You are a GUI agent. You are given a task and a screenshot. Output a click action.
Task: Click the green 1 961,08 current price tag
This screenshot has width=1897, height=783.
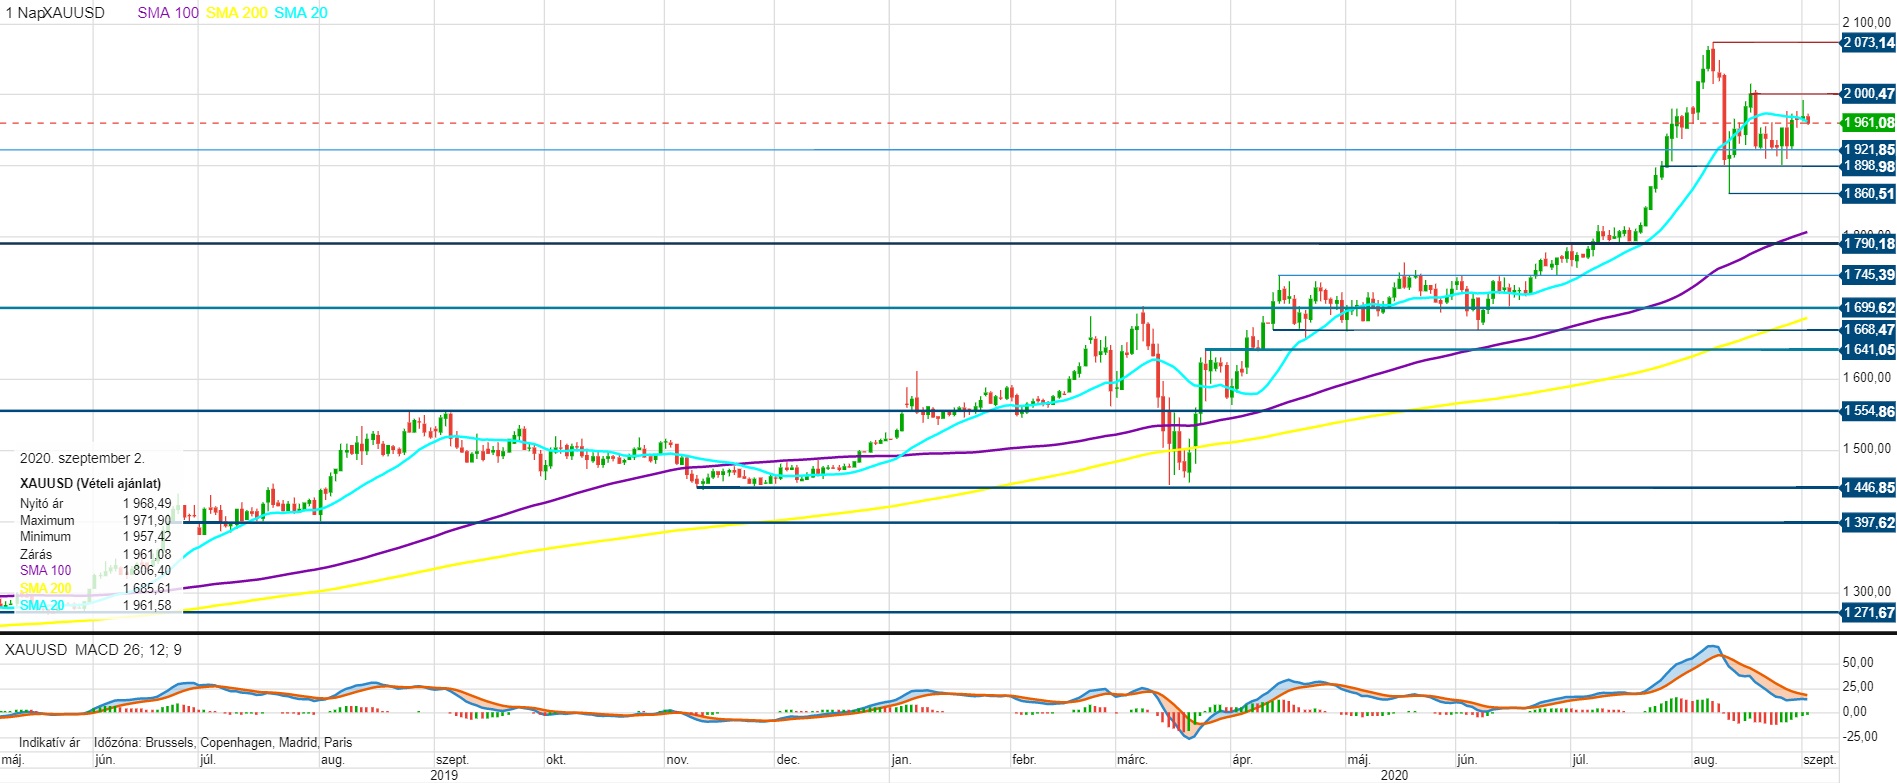click(1869, 123)
